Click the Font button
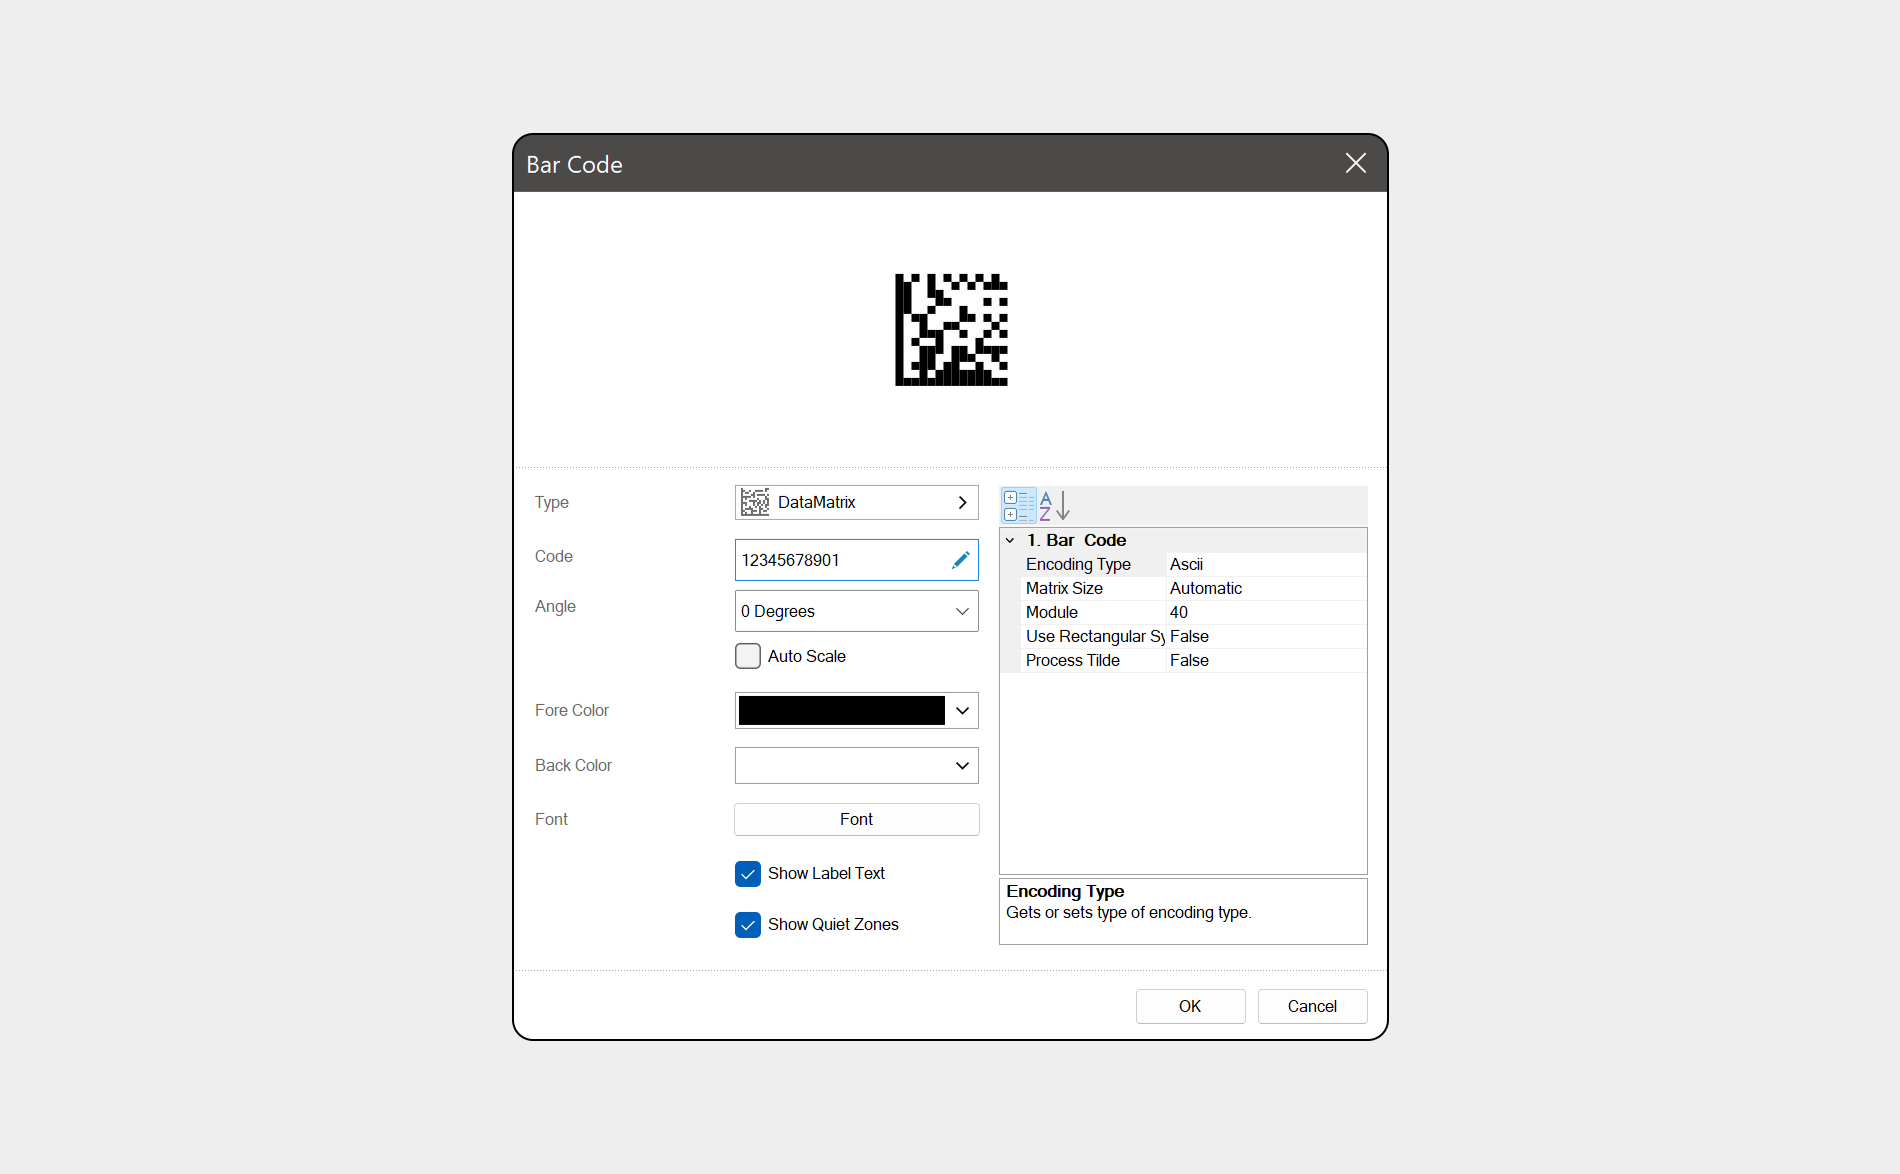This screenshot has height=1174, width=1900. (857, 820)
